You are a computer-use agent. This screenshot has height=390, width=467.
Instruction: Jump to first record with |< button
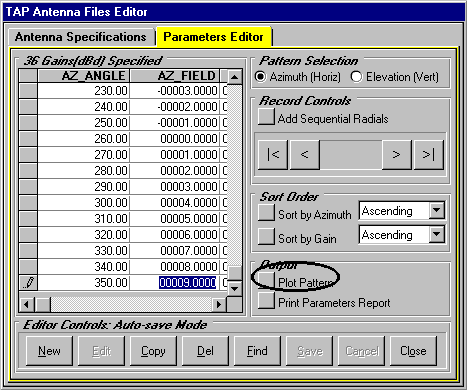click(x=273, y=155)
